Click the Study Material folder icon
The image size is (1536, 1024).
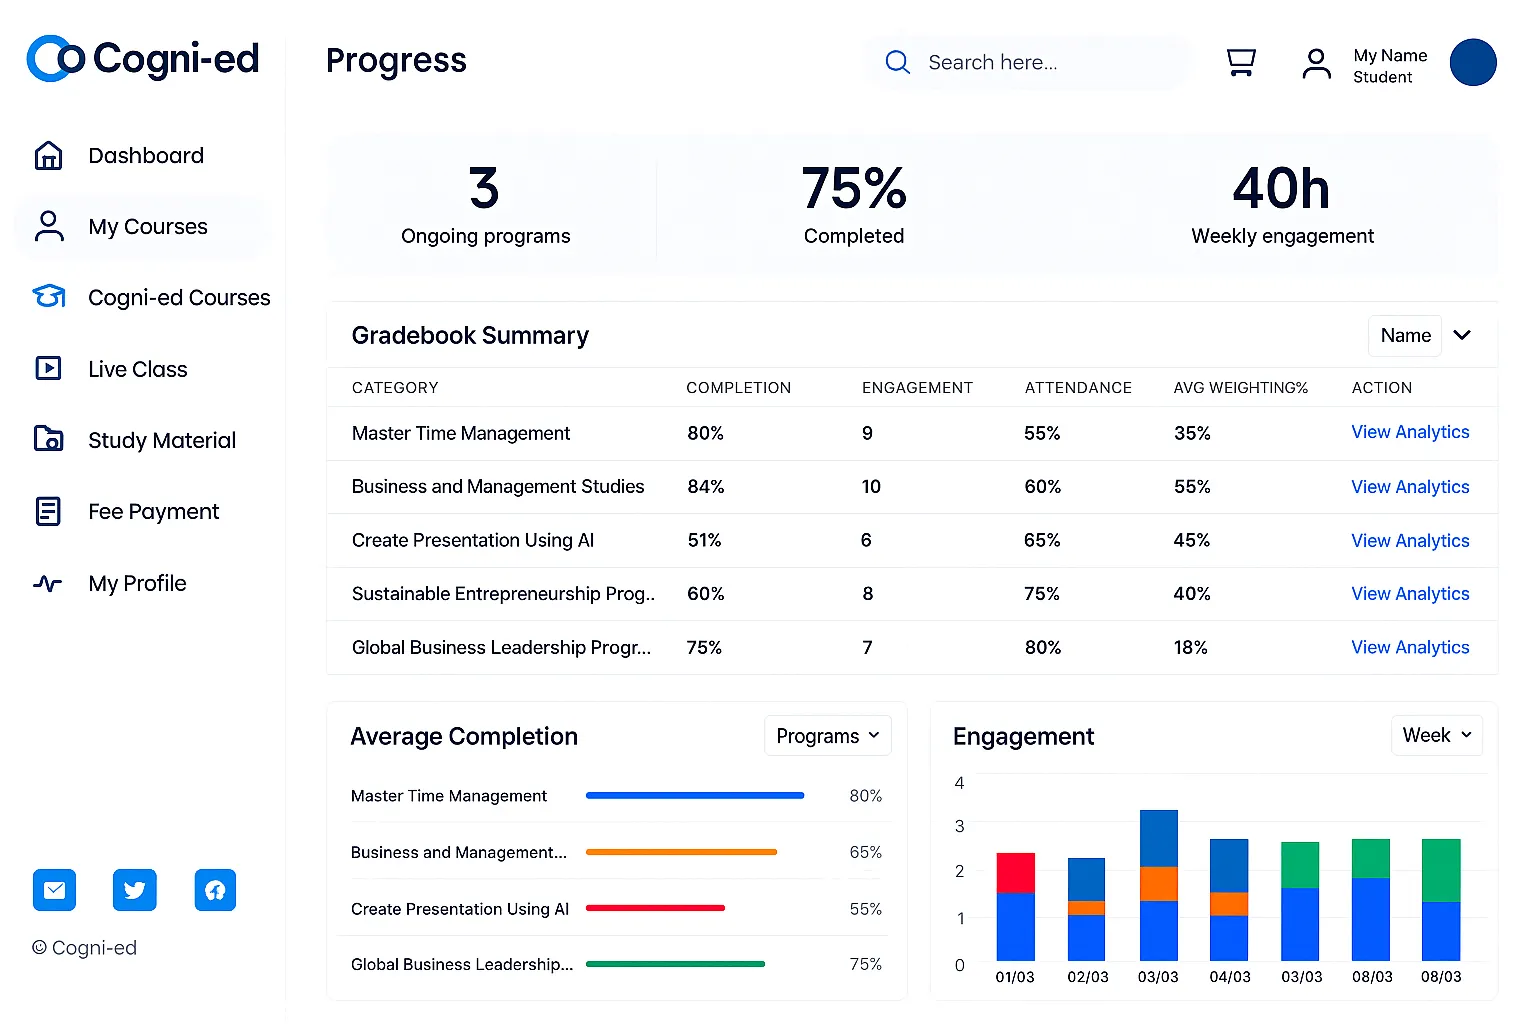click(48, 439)
